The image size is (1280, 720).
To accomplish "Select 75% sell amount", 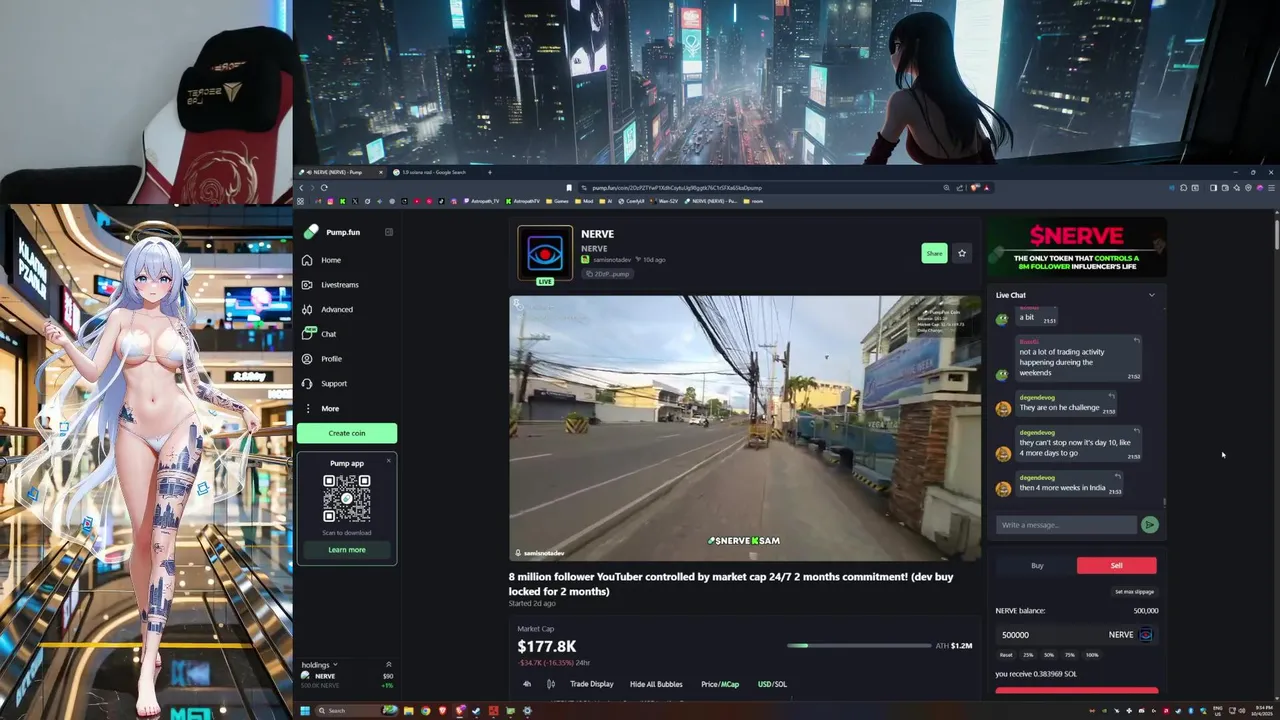I will 1070,655.
